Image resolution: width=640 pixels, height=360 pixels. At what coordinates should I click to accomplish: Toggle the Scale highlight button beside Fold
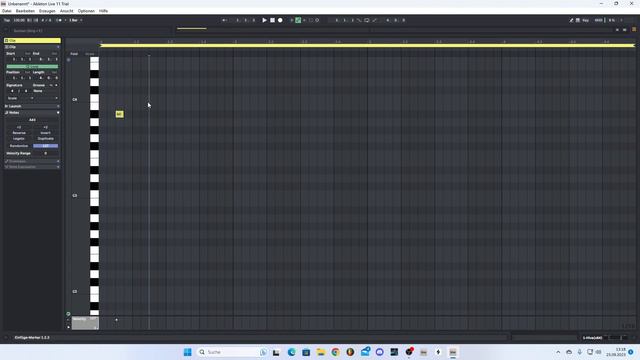tap(89, 54)
